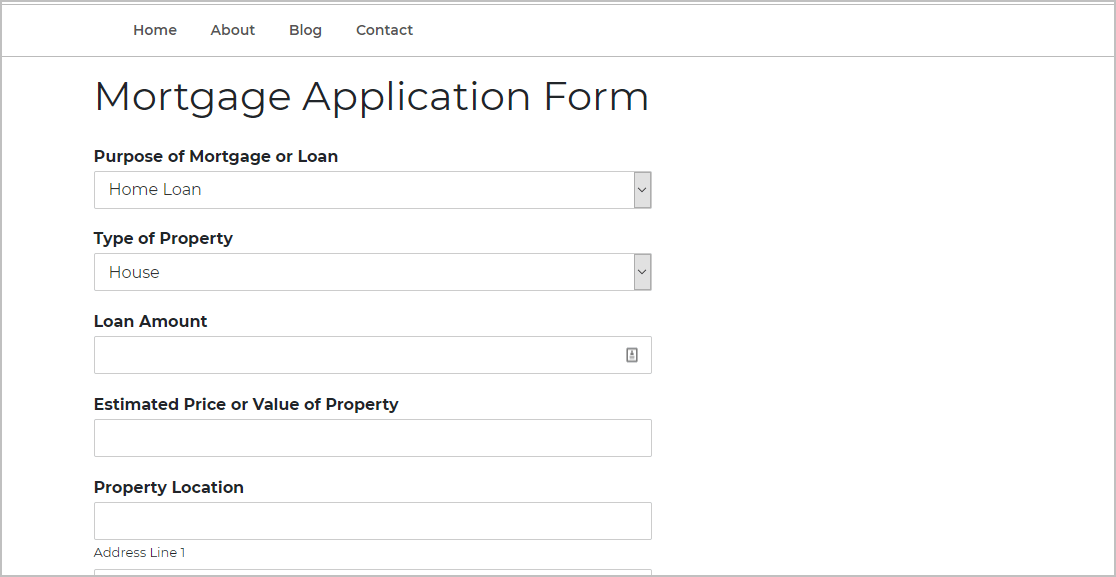Open the Contact page link
1116x577 pixels.
[x=384, y=30]
